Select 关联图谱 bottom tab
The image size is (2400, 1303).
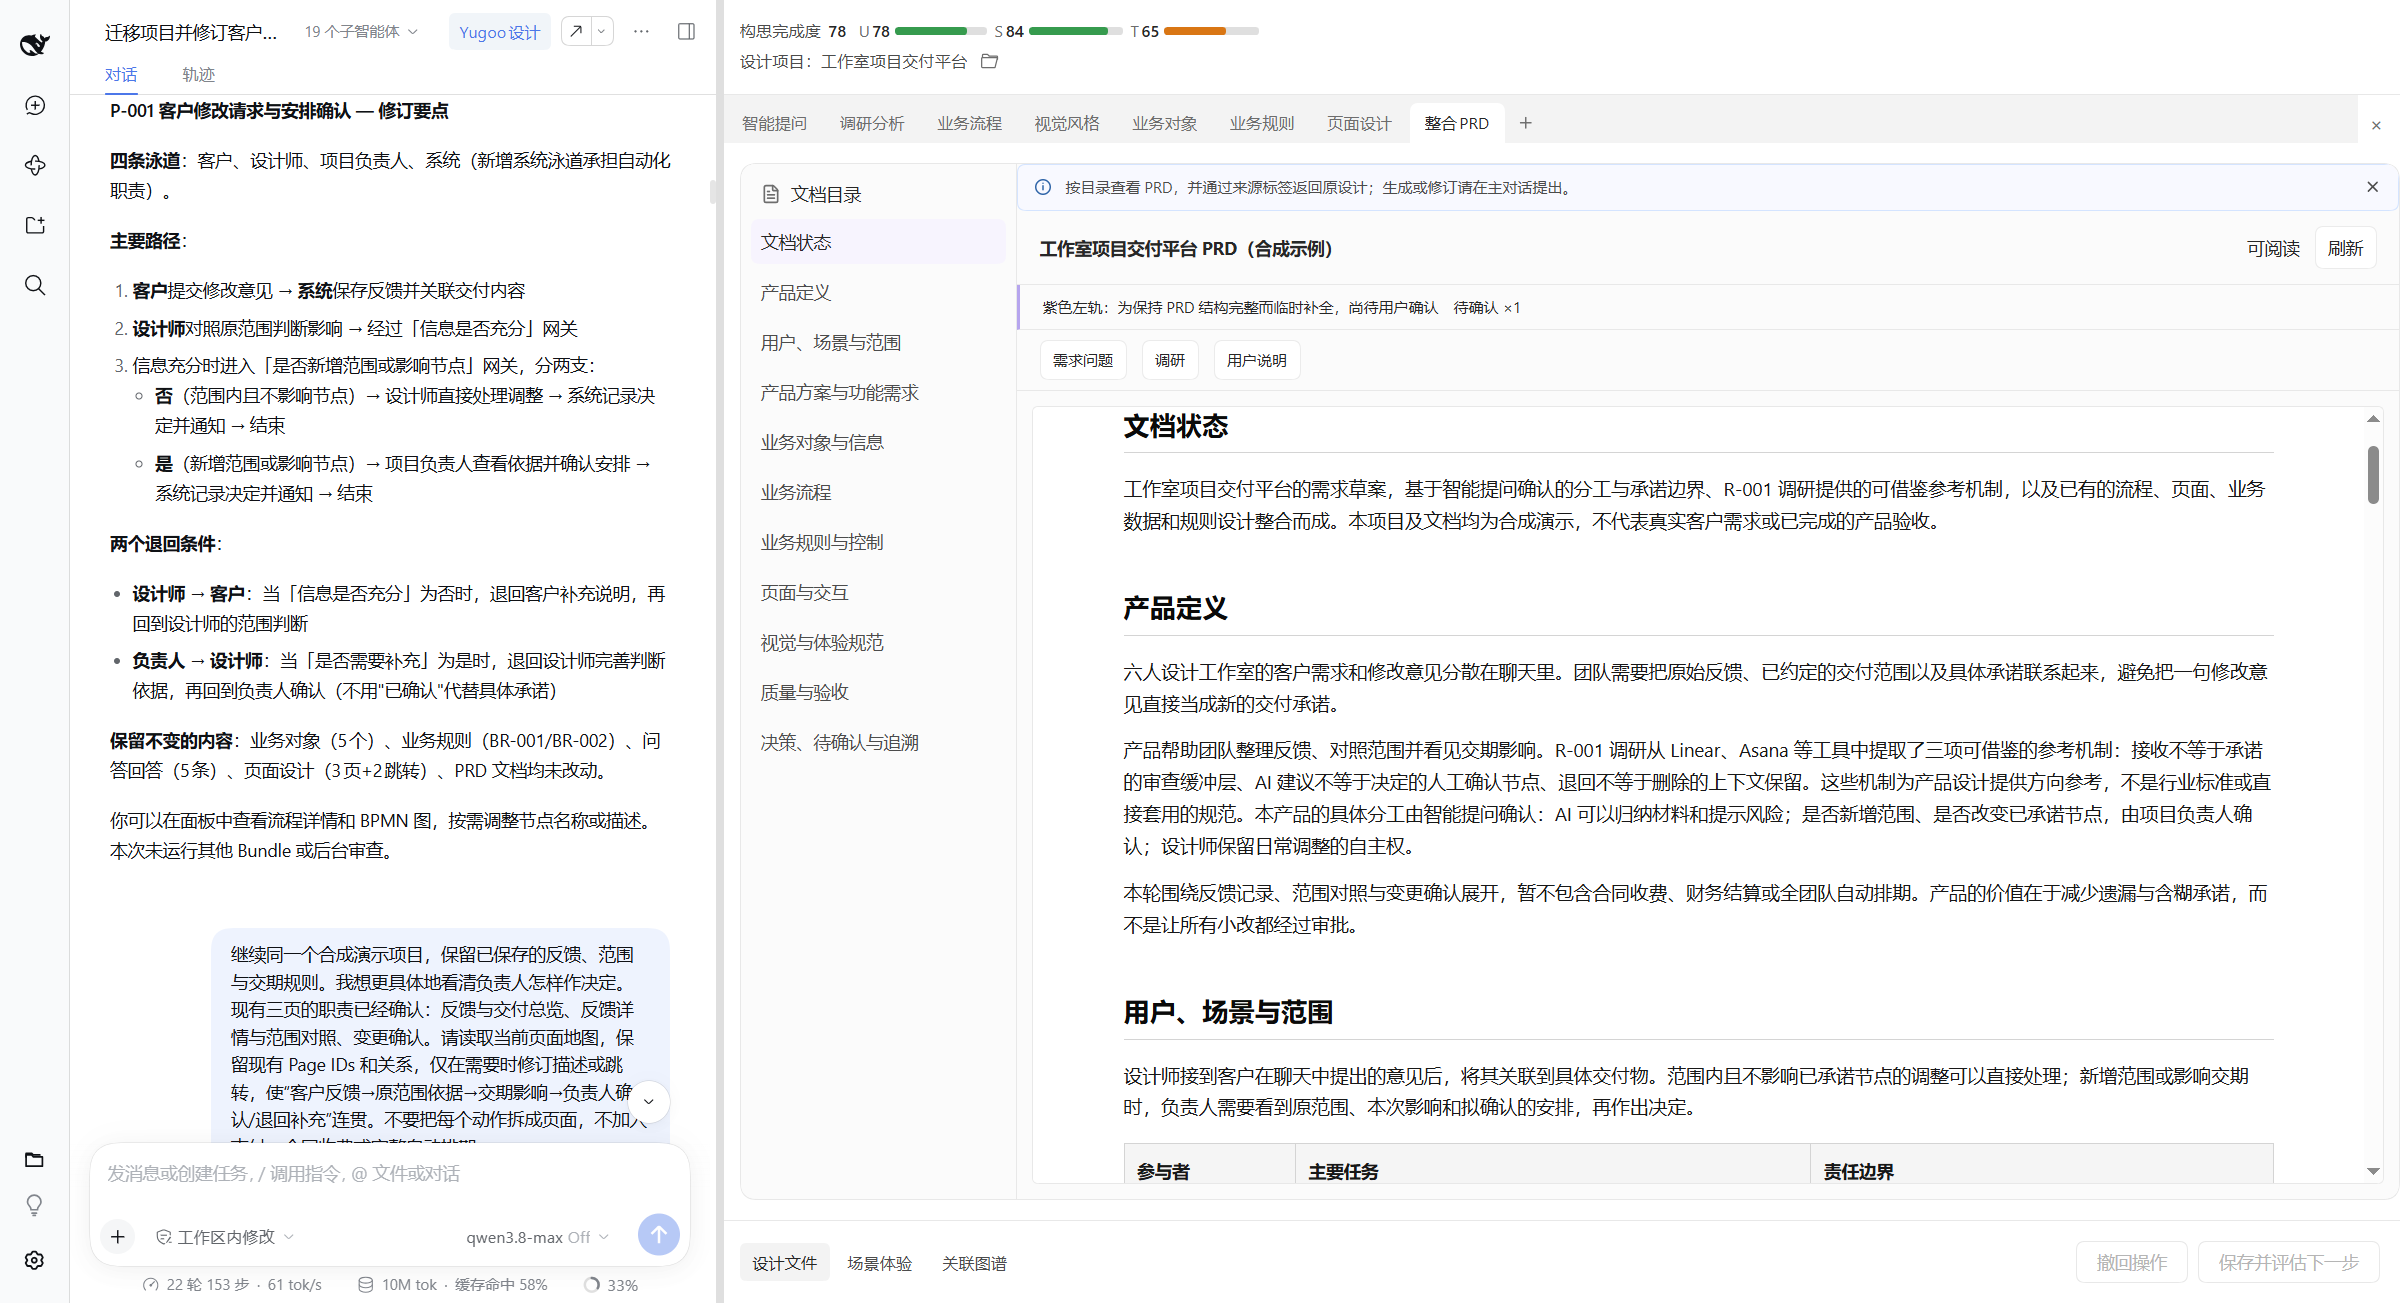(974, 1263)
